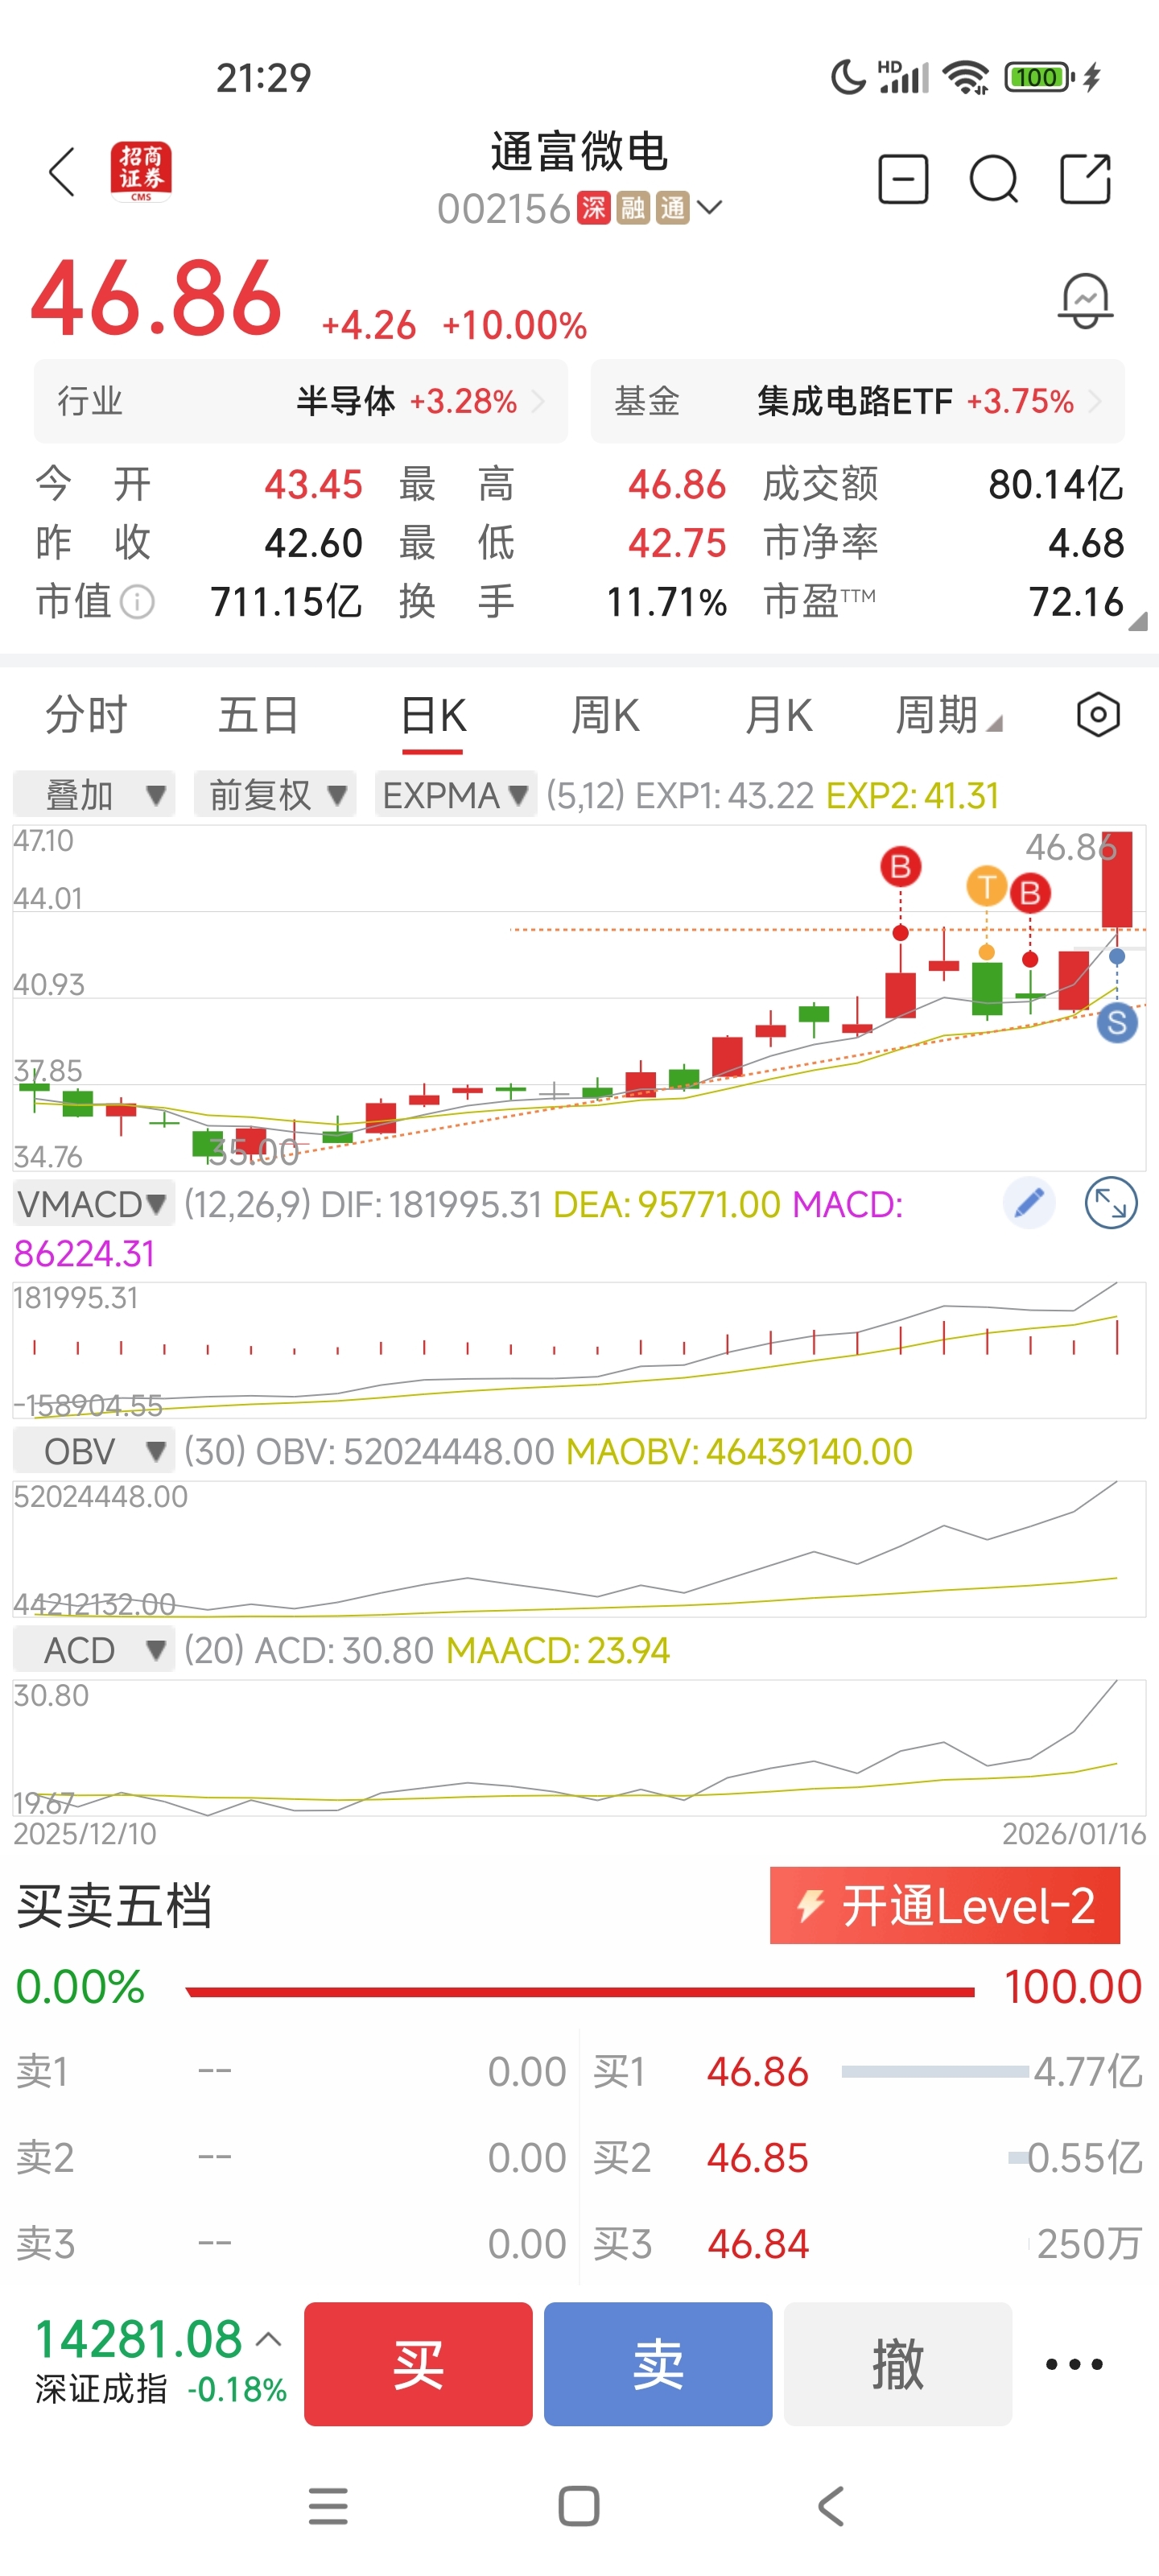Tap the 买卖五档 heading
Screen dimensions: 1159x2576
115,1905
